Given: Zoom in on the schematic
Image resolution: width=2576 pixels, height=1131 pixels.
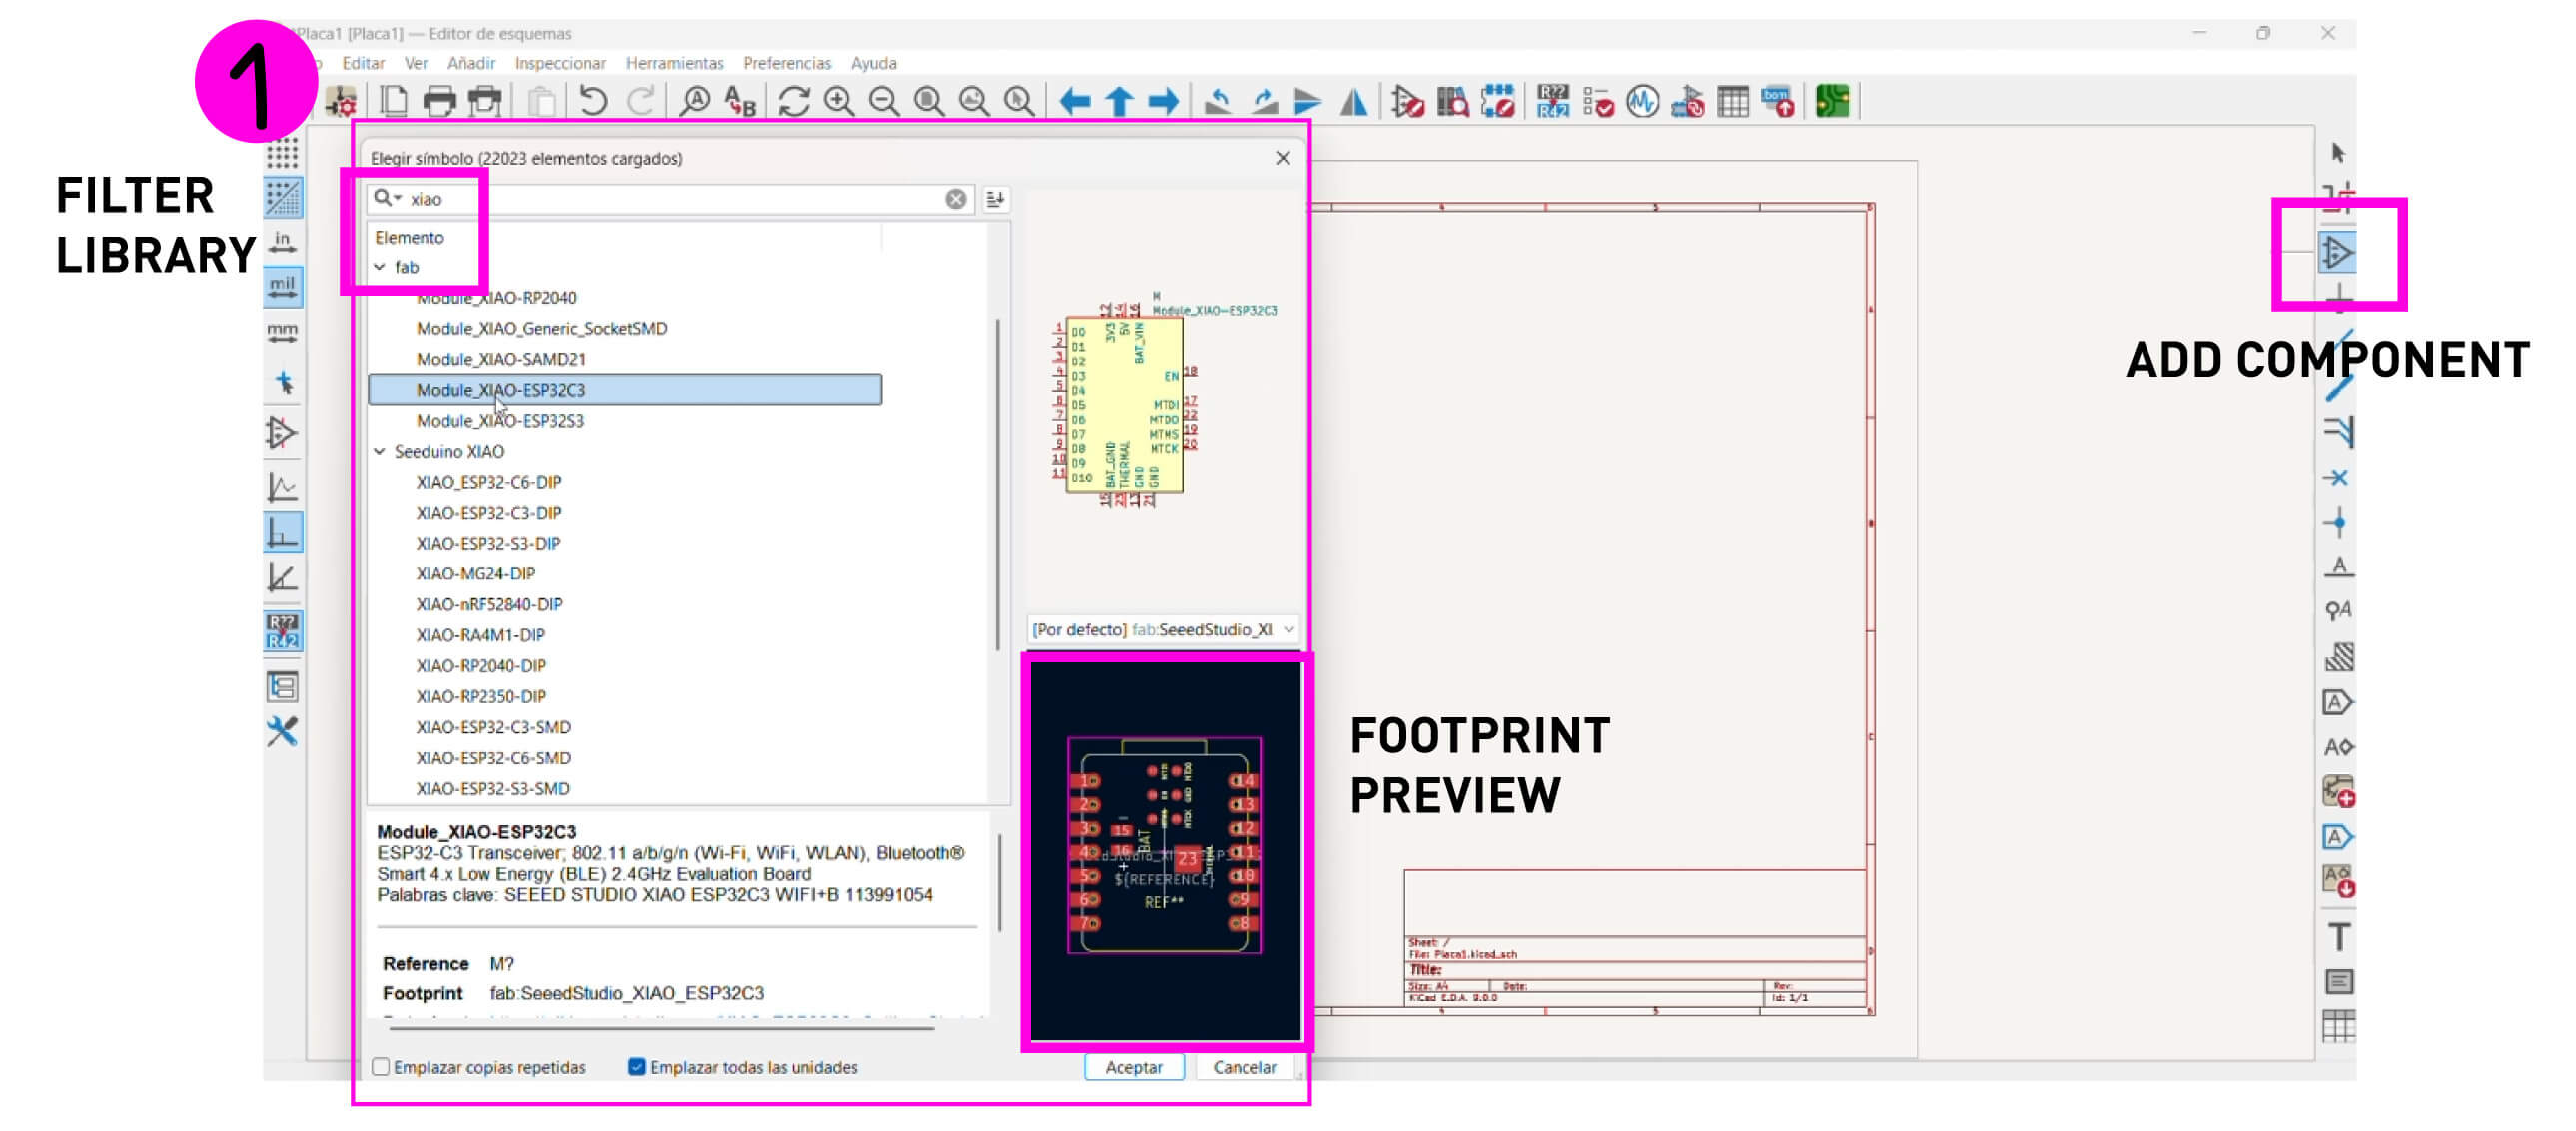Looking at the screenshot, I should 839,101.
